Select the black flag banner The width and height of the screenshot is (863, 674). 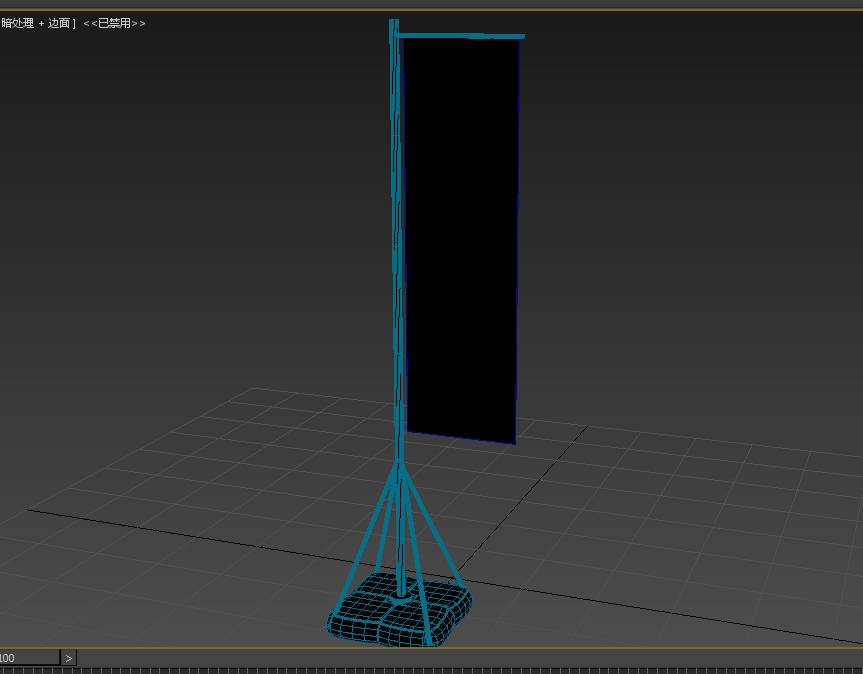(460, 240)
